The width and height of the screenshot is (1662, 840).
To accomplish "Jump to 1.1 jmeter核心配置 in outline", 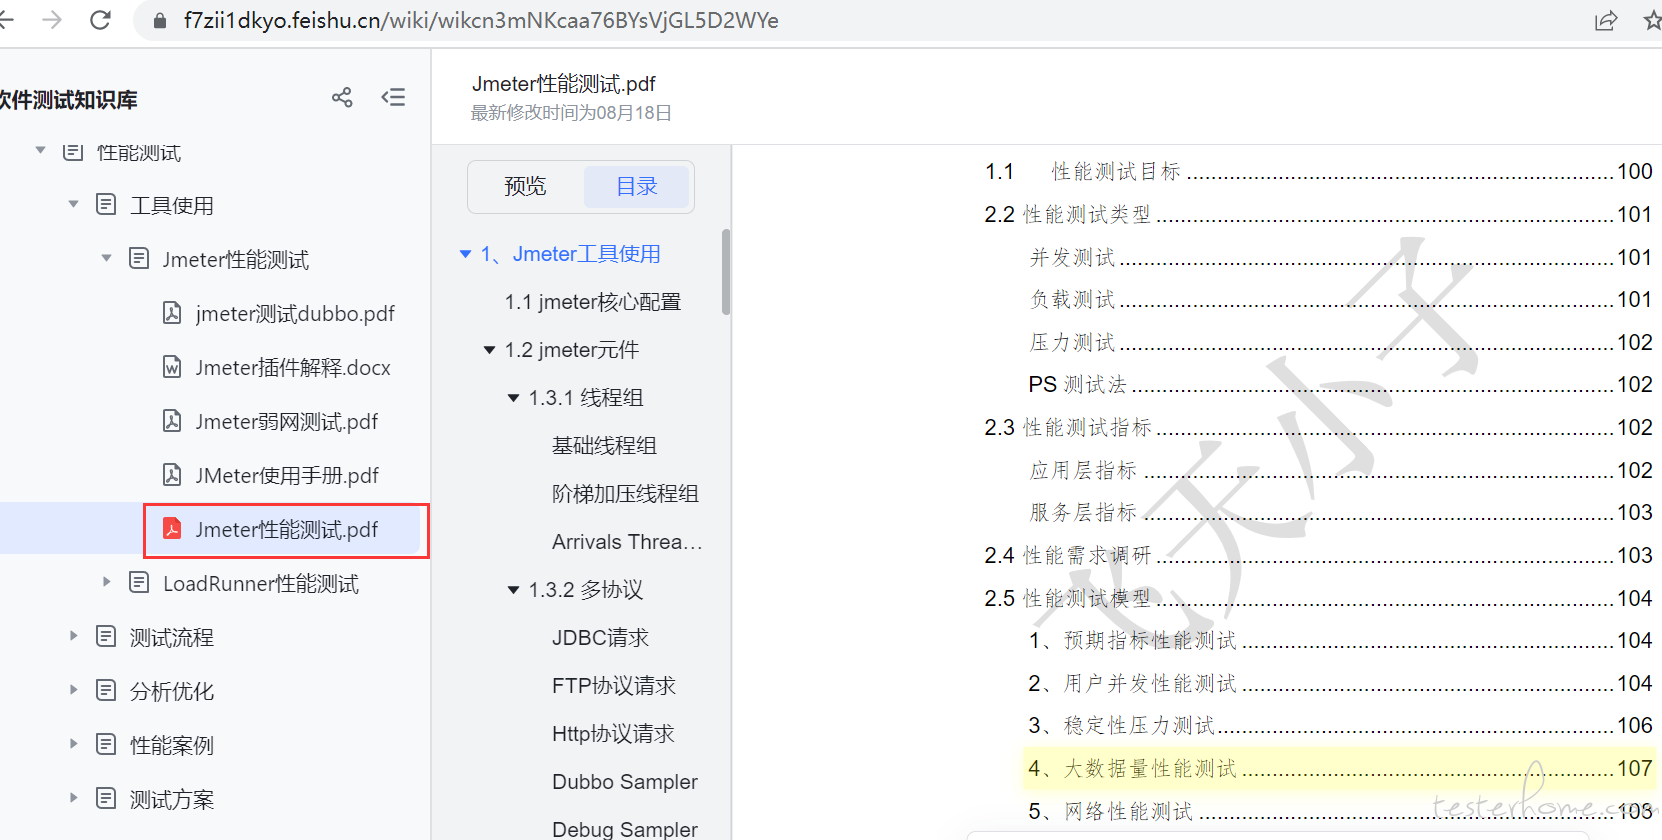I will 593,302.
